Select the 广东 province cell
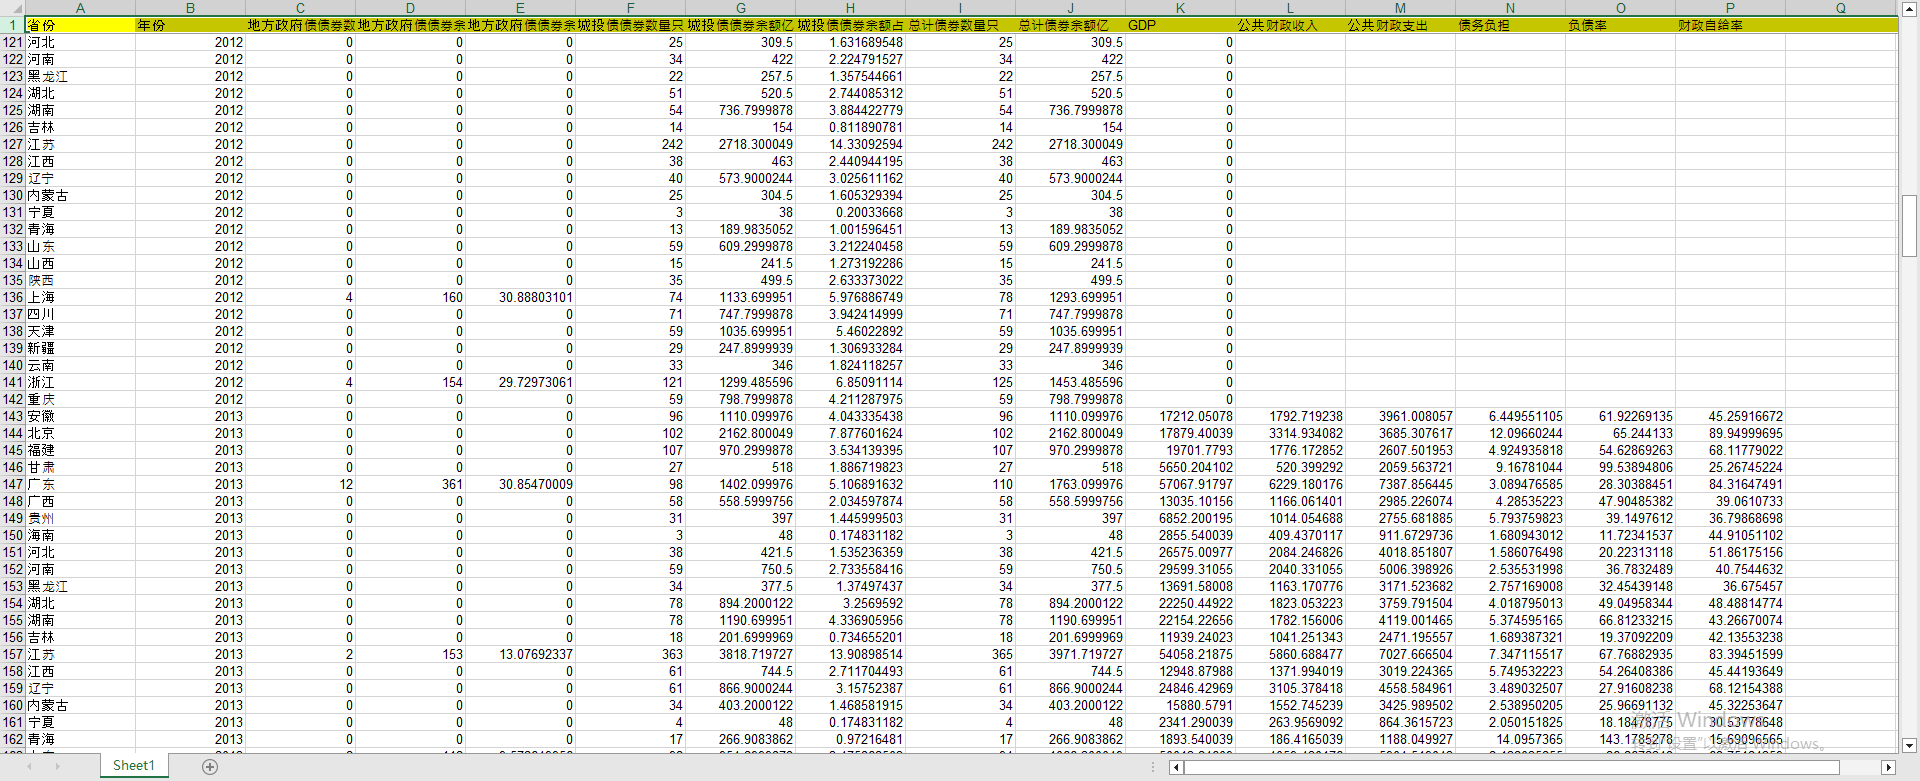 [80, 485]
